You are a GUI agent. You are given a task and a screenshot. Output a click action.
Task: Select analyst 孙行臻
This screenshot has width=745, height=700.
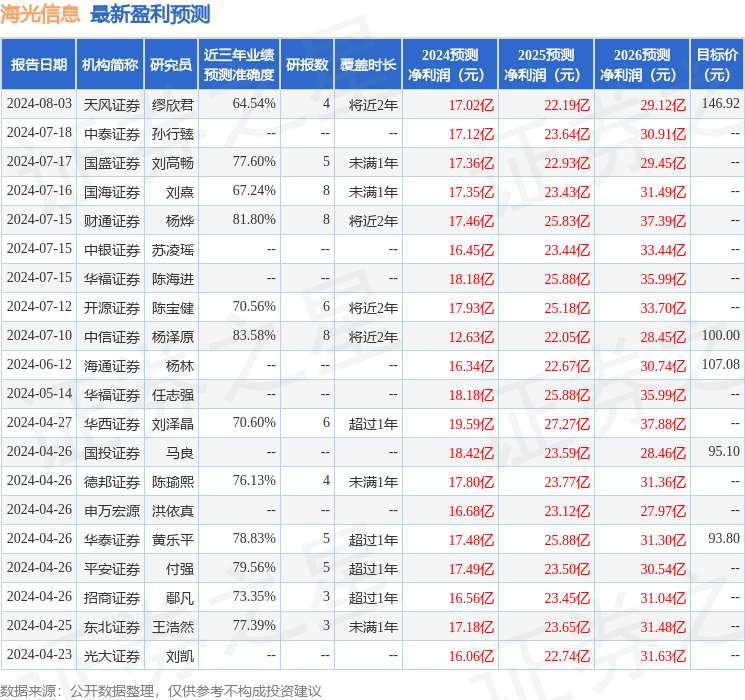(172, 134)
